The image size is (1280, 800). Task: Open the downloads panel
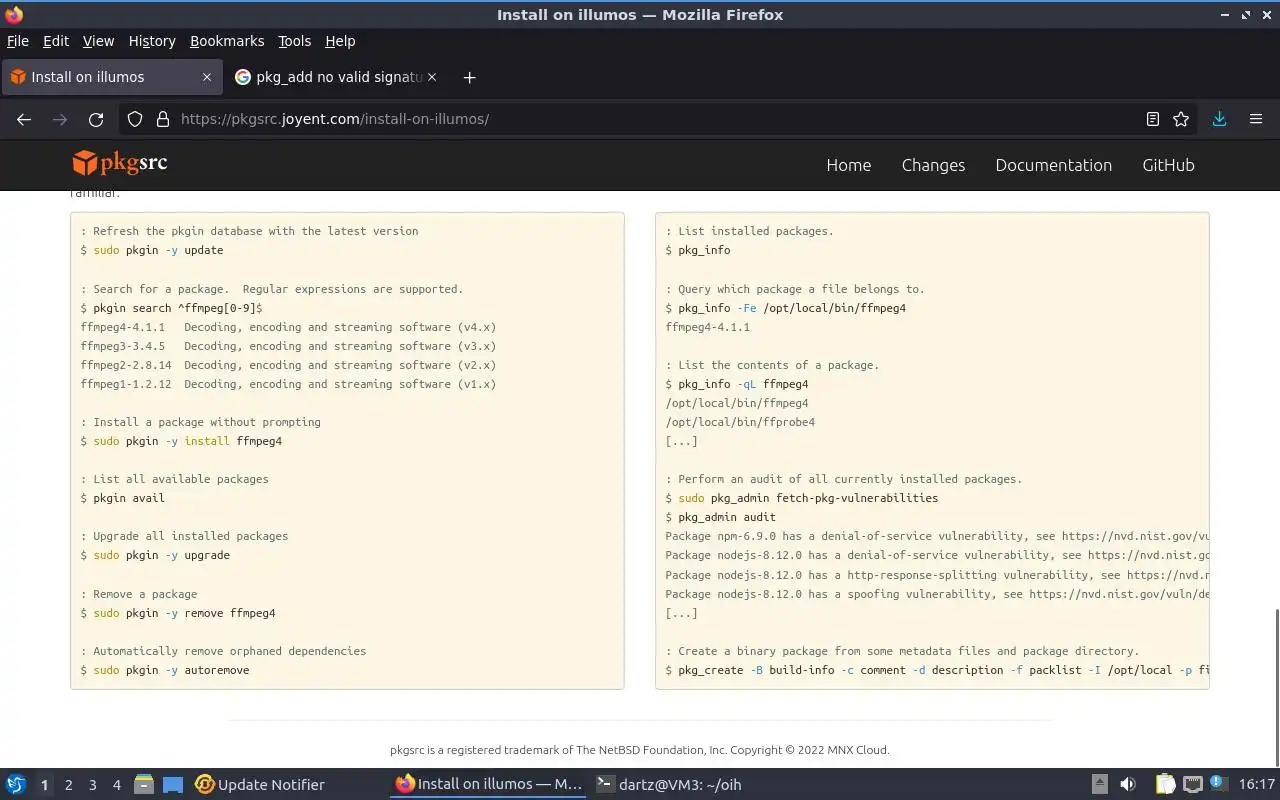point(1219,119)
